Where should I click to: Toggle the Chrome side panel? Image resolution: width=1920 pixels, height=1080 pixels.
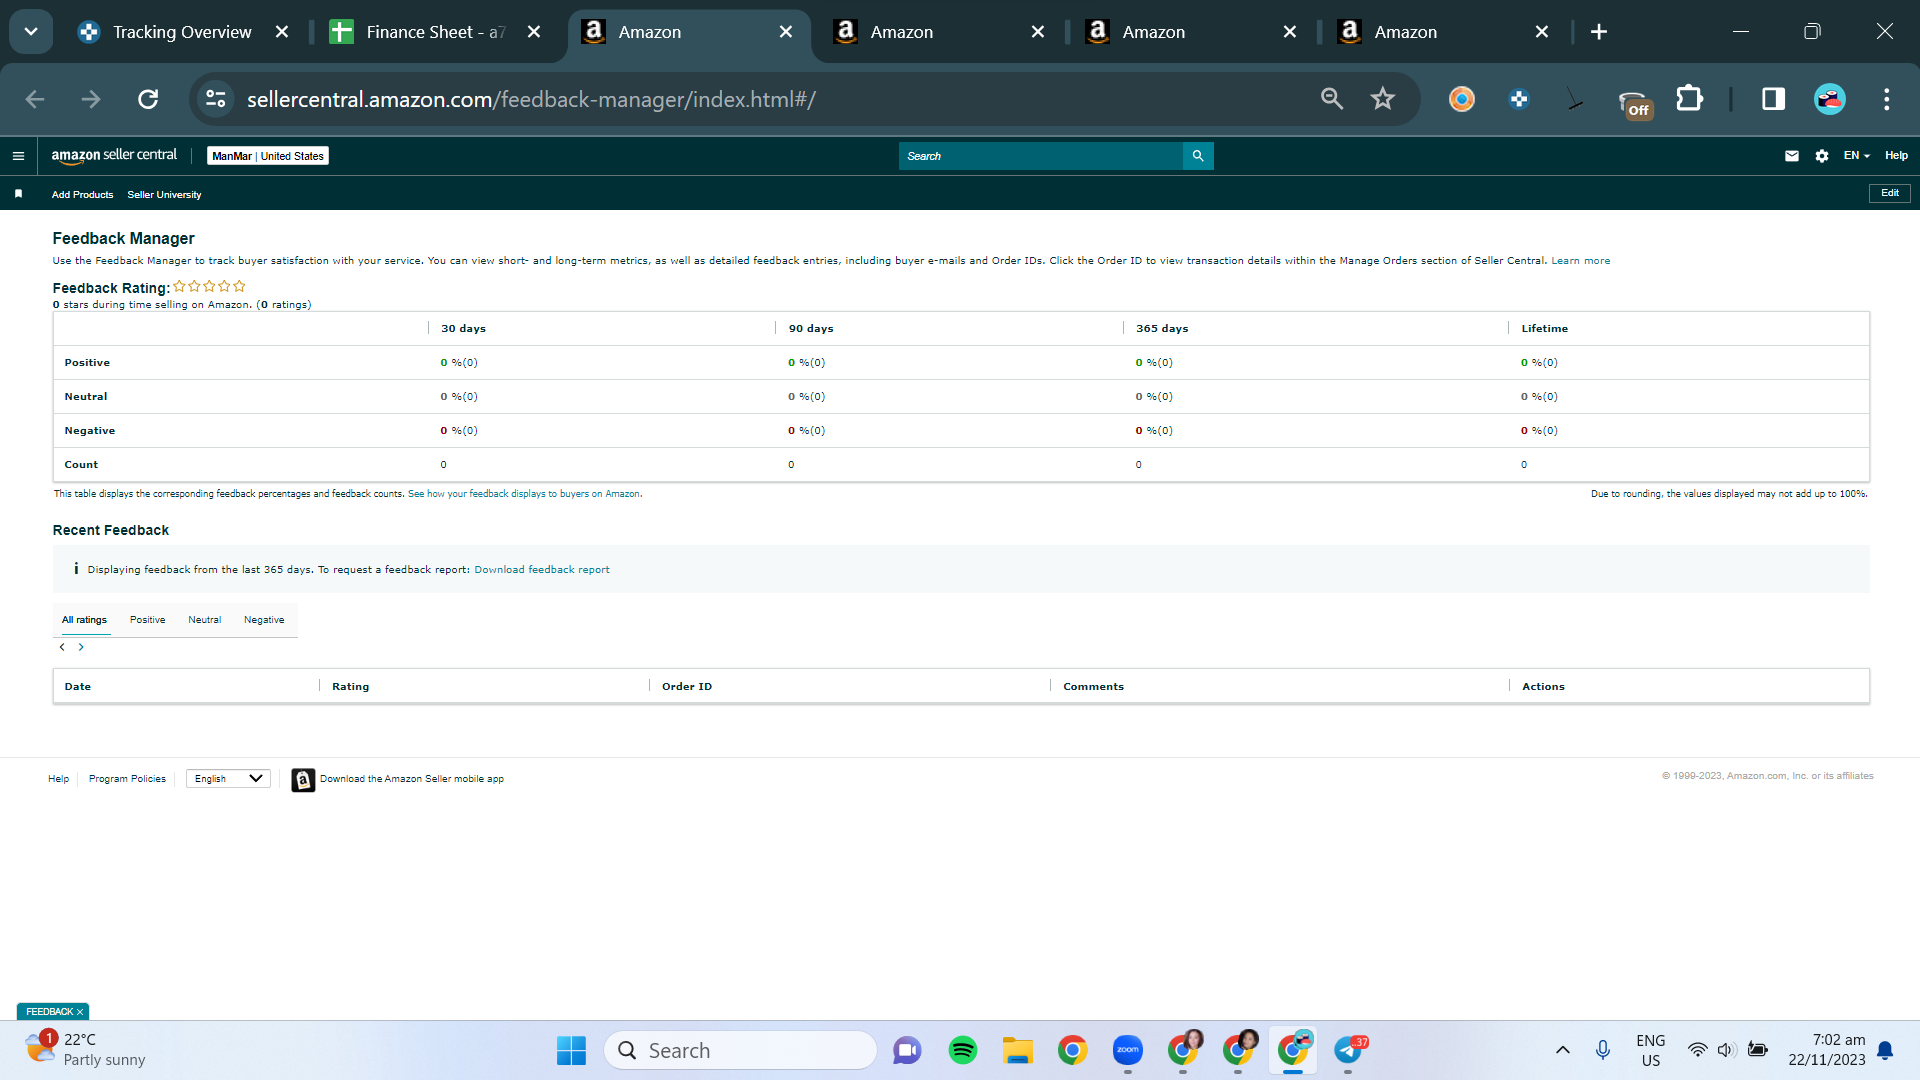pos(1773,98)
